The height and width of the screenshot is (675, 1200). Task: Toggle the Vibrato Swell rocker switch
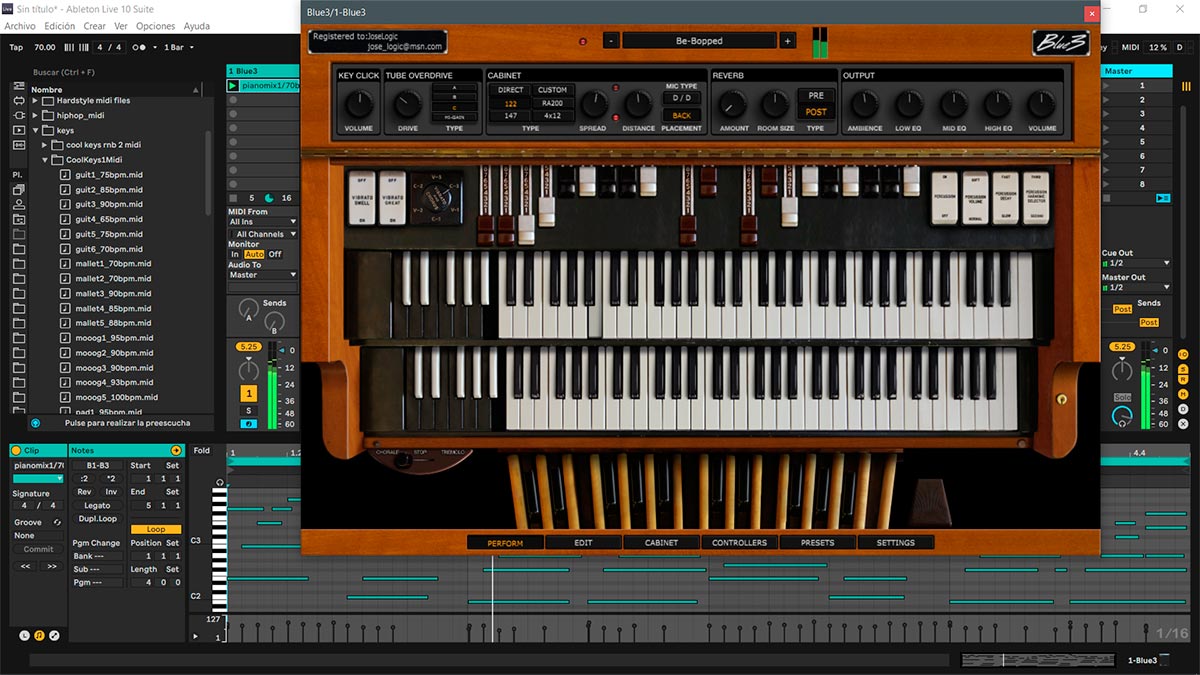361,197
